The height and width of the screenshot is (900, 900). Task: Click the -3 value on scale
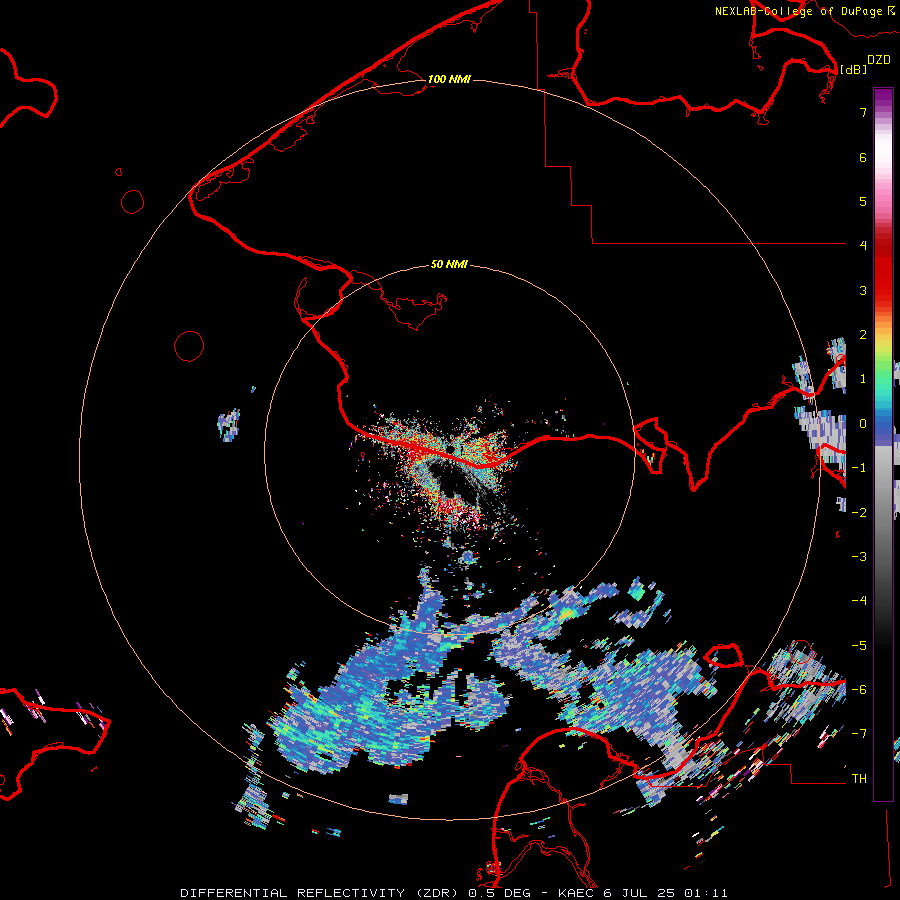point(859,556)
